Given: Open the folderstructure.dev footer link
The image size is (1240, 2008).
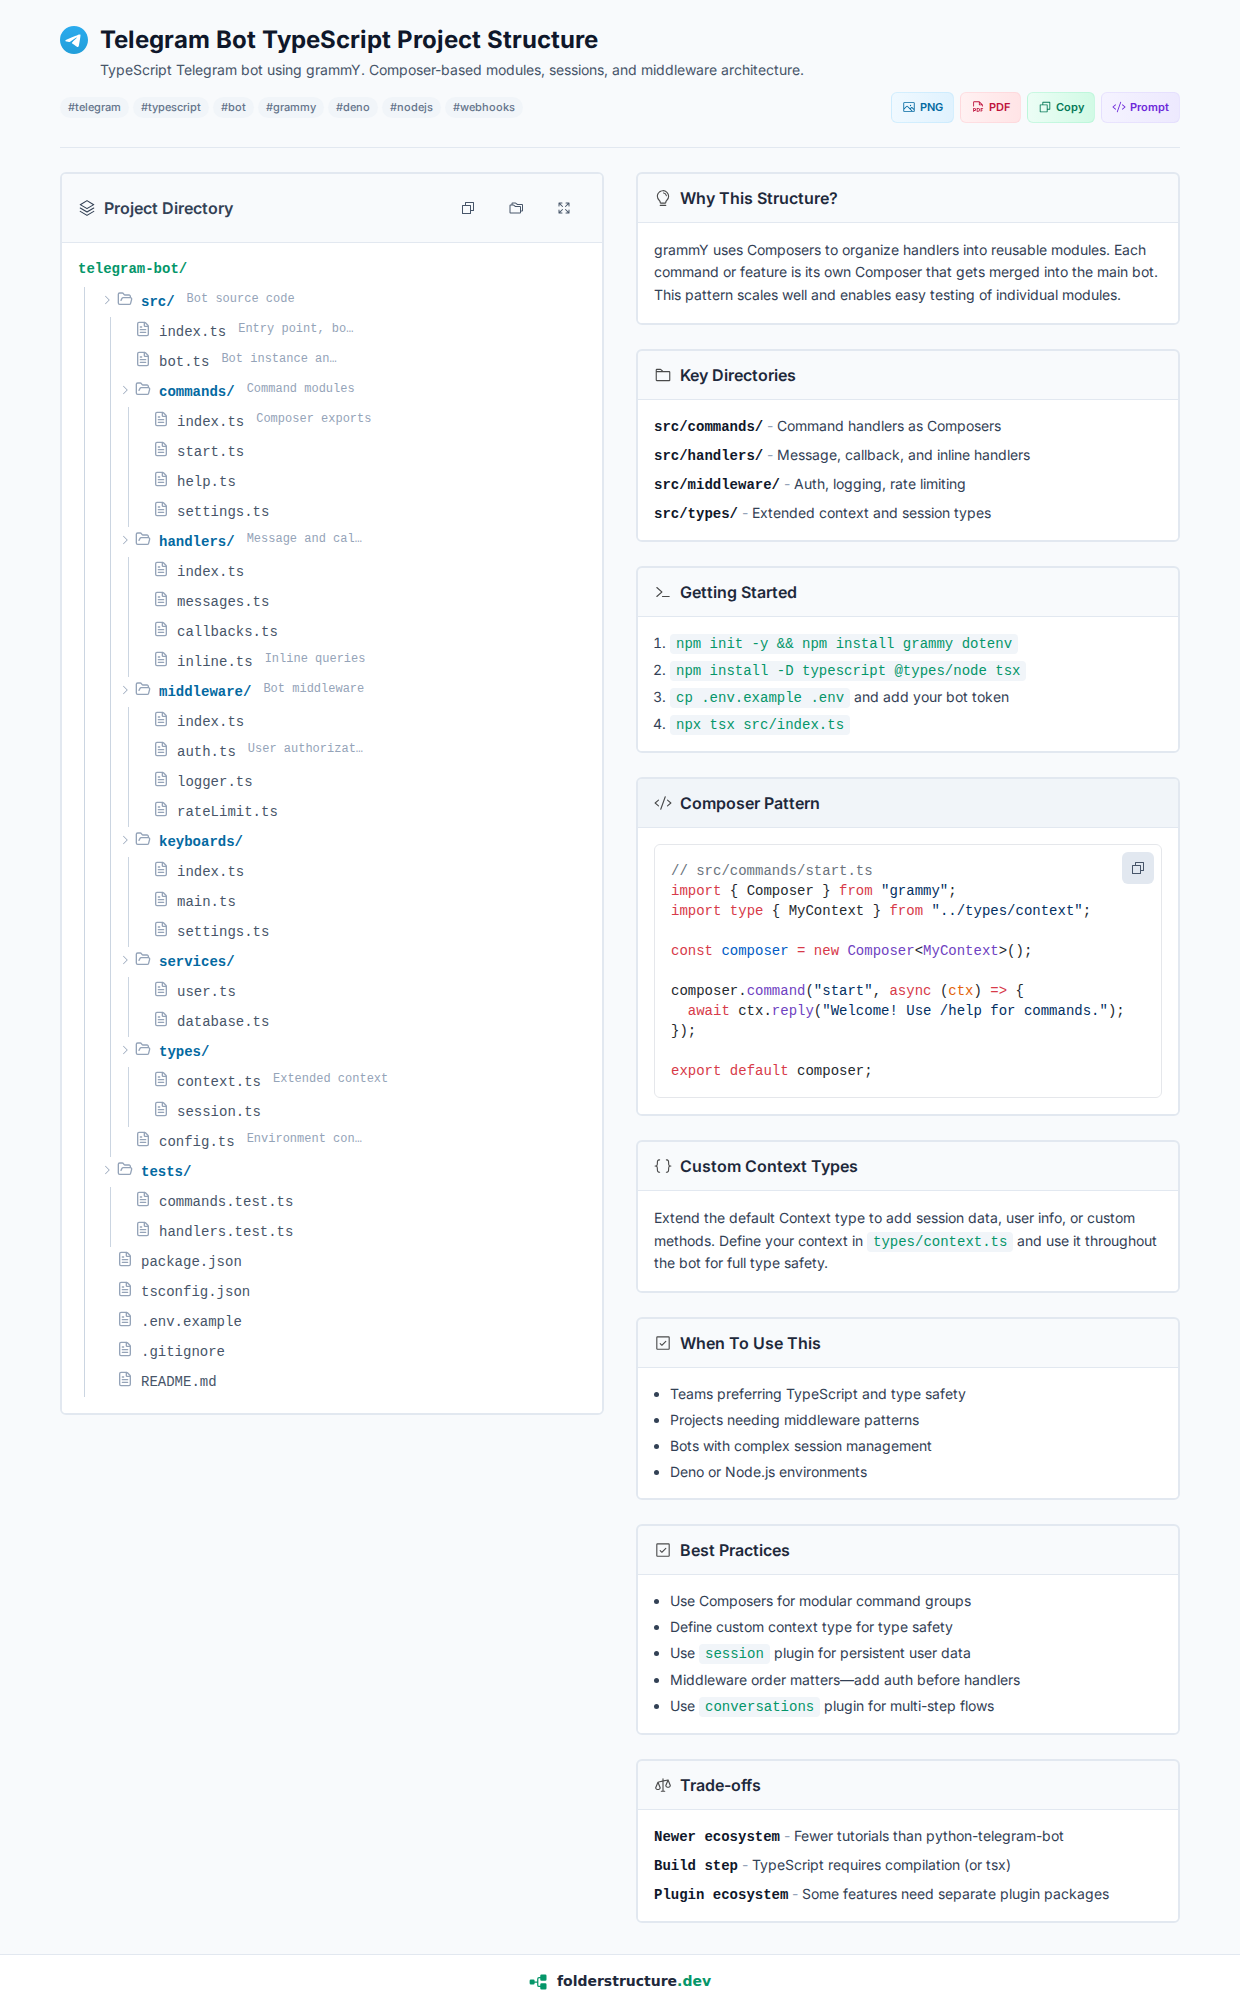Looking at the screenshot, I should (x=621, y=1981).
